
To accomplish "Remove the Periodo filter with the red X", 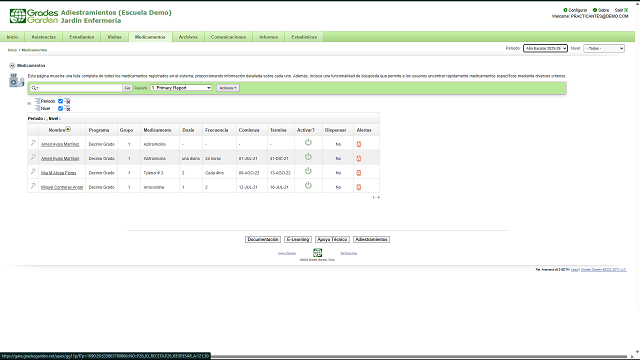I will pos(67,101).
